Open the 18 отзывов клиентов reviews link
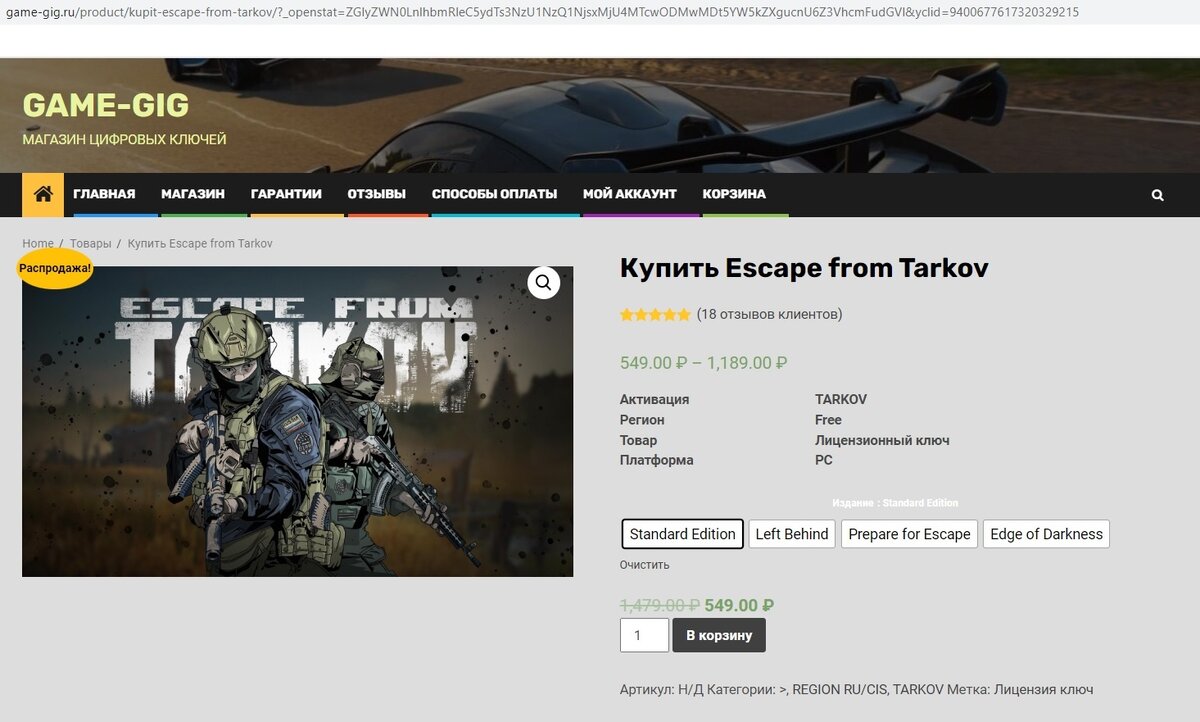 point(770,314)
